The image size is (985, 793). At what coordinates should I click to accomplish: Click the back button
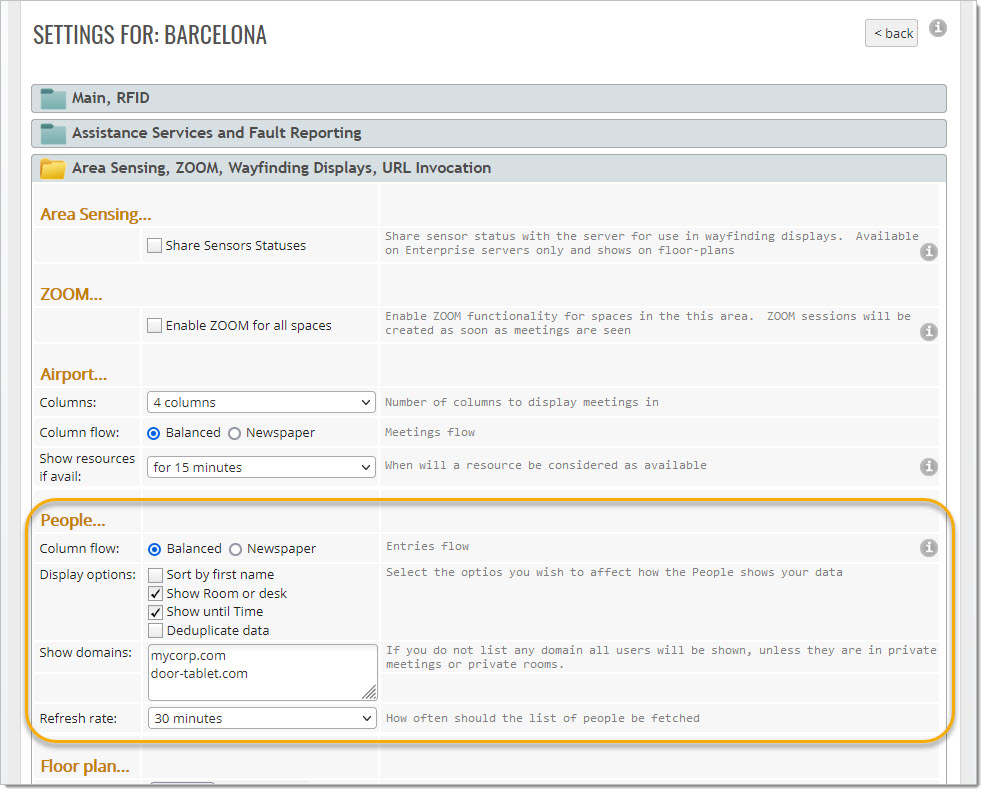pos(891,33)
